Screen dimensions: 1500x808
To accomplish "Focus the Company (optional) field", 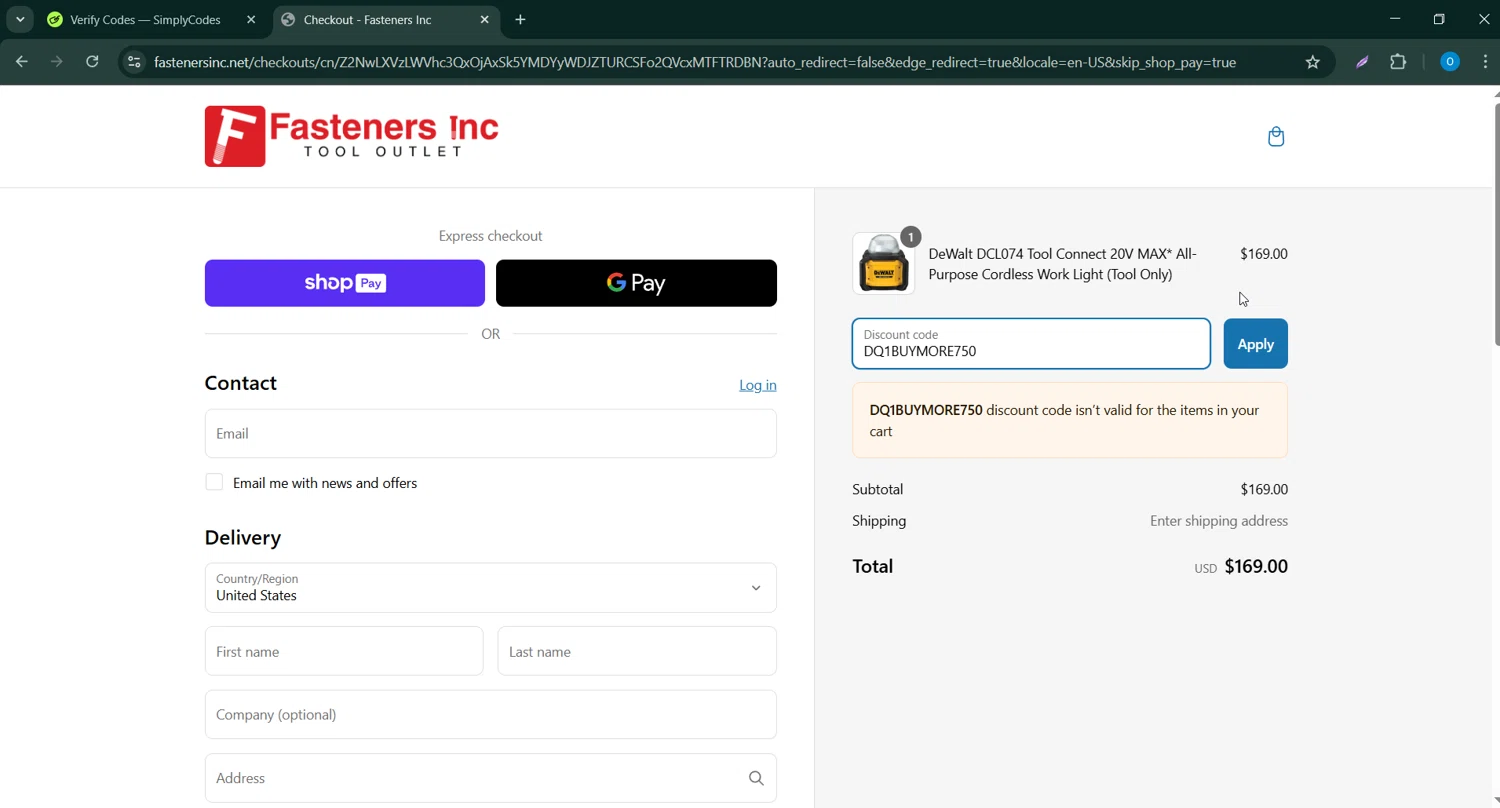I will click(490, 715).
